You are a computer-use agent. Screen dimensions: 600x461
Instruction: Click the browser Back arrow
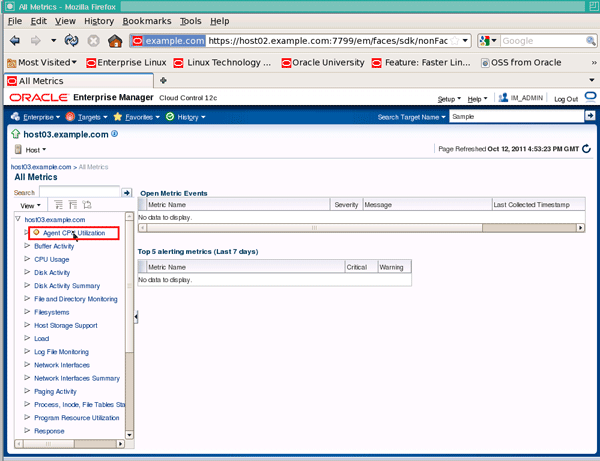(15, 40)
